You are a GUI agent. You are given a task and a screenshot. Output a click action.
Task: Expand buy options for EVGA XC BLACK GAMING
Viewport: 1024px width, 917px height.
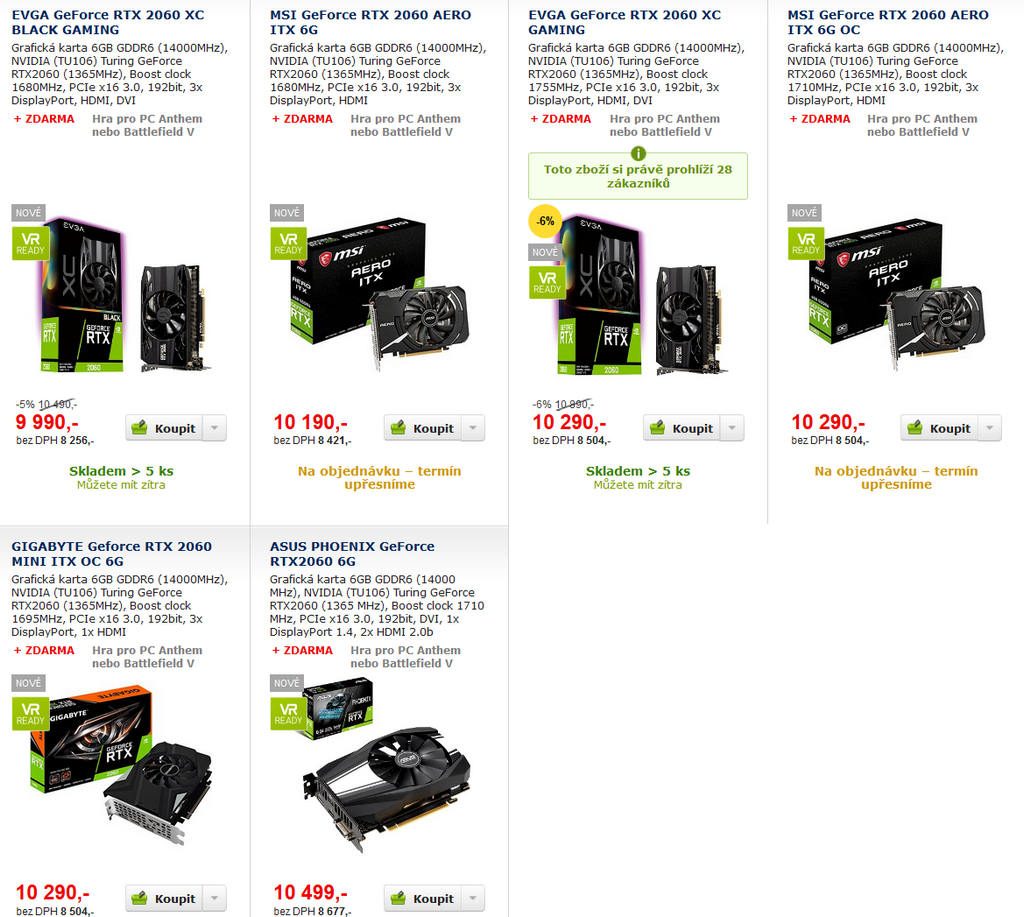(215, 428)
